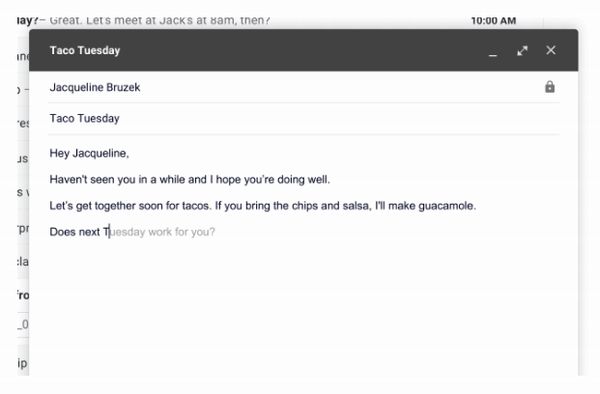This screenshot has height=394, width=600.
Task: Minimize the Taco Tuesday compose window
Action: pyautogui.click(x=493, y=51)
